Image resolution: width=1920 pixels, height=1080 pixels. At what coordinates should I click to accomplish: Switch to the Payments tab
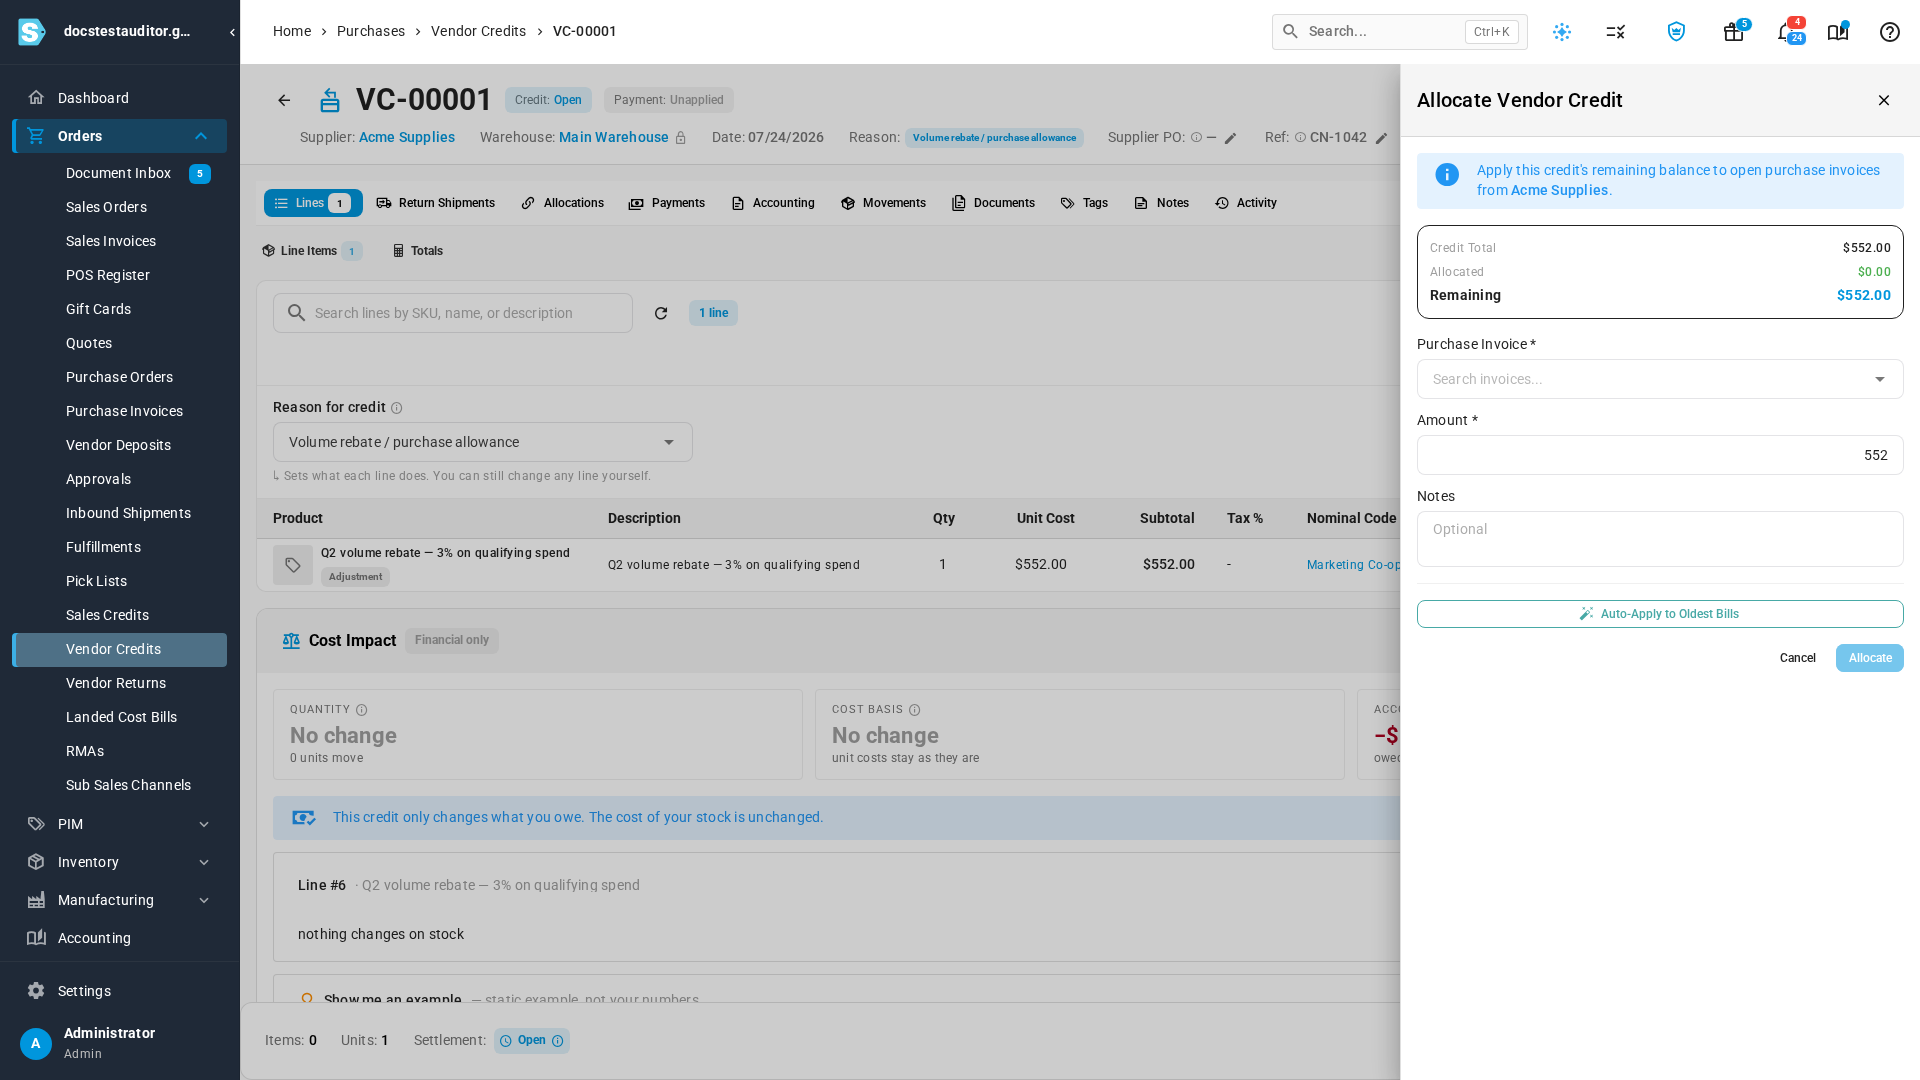667,203
